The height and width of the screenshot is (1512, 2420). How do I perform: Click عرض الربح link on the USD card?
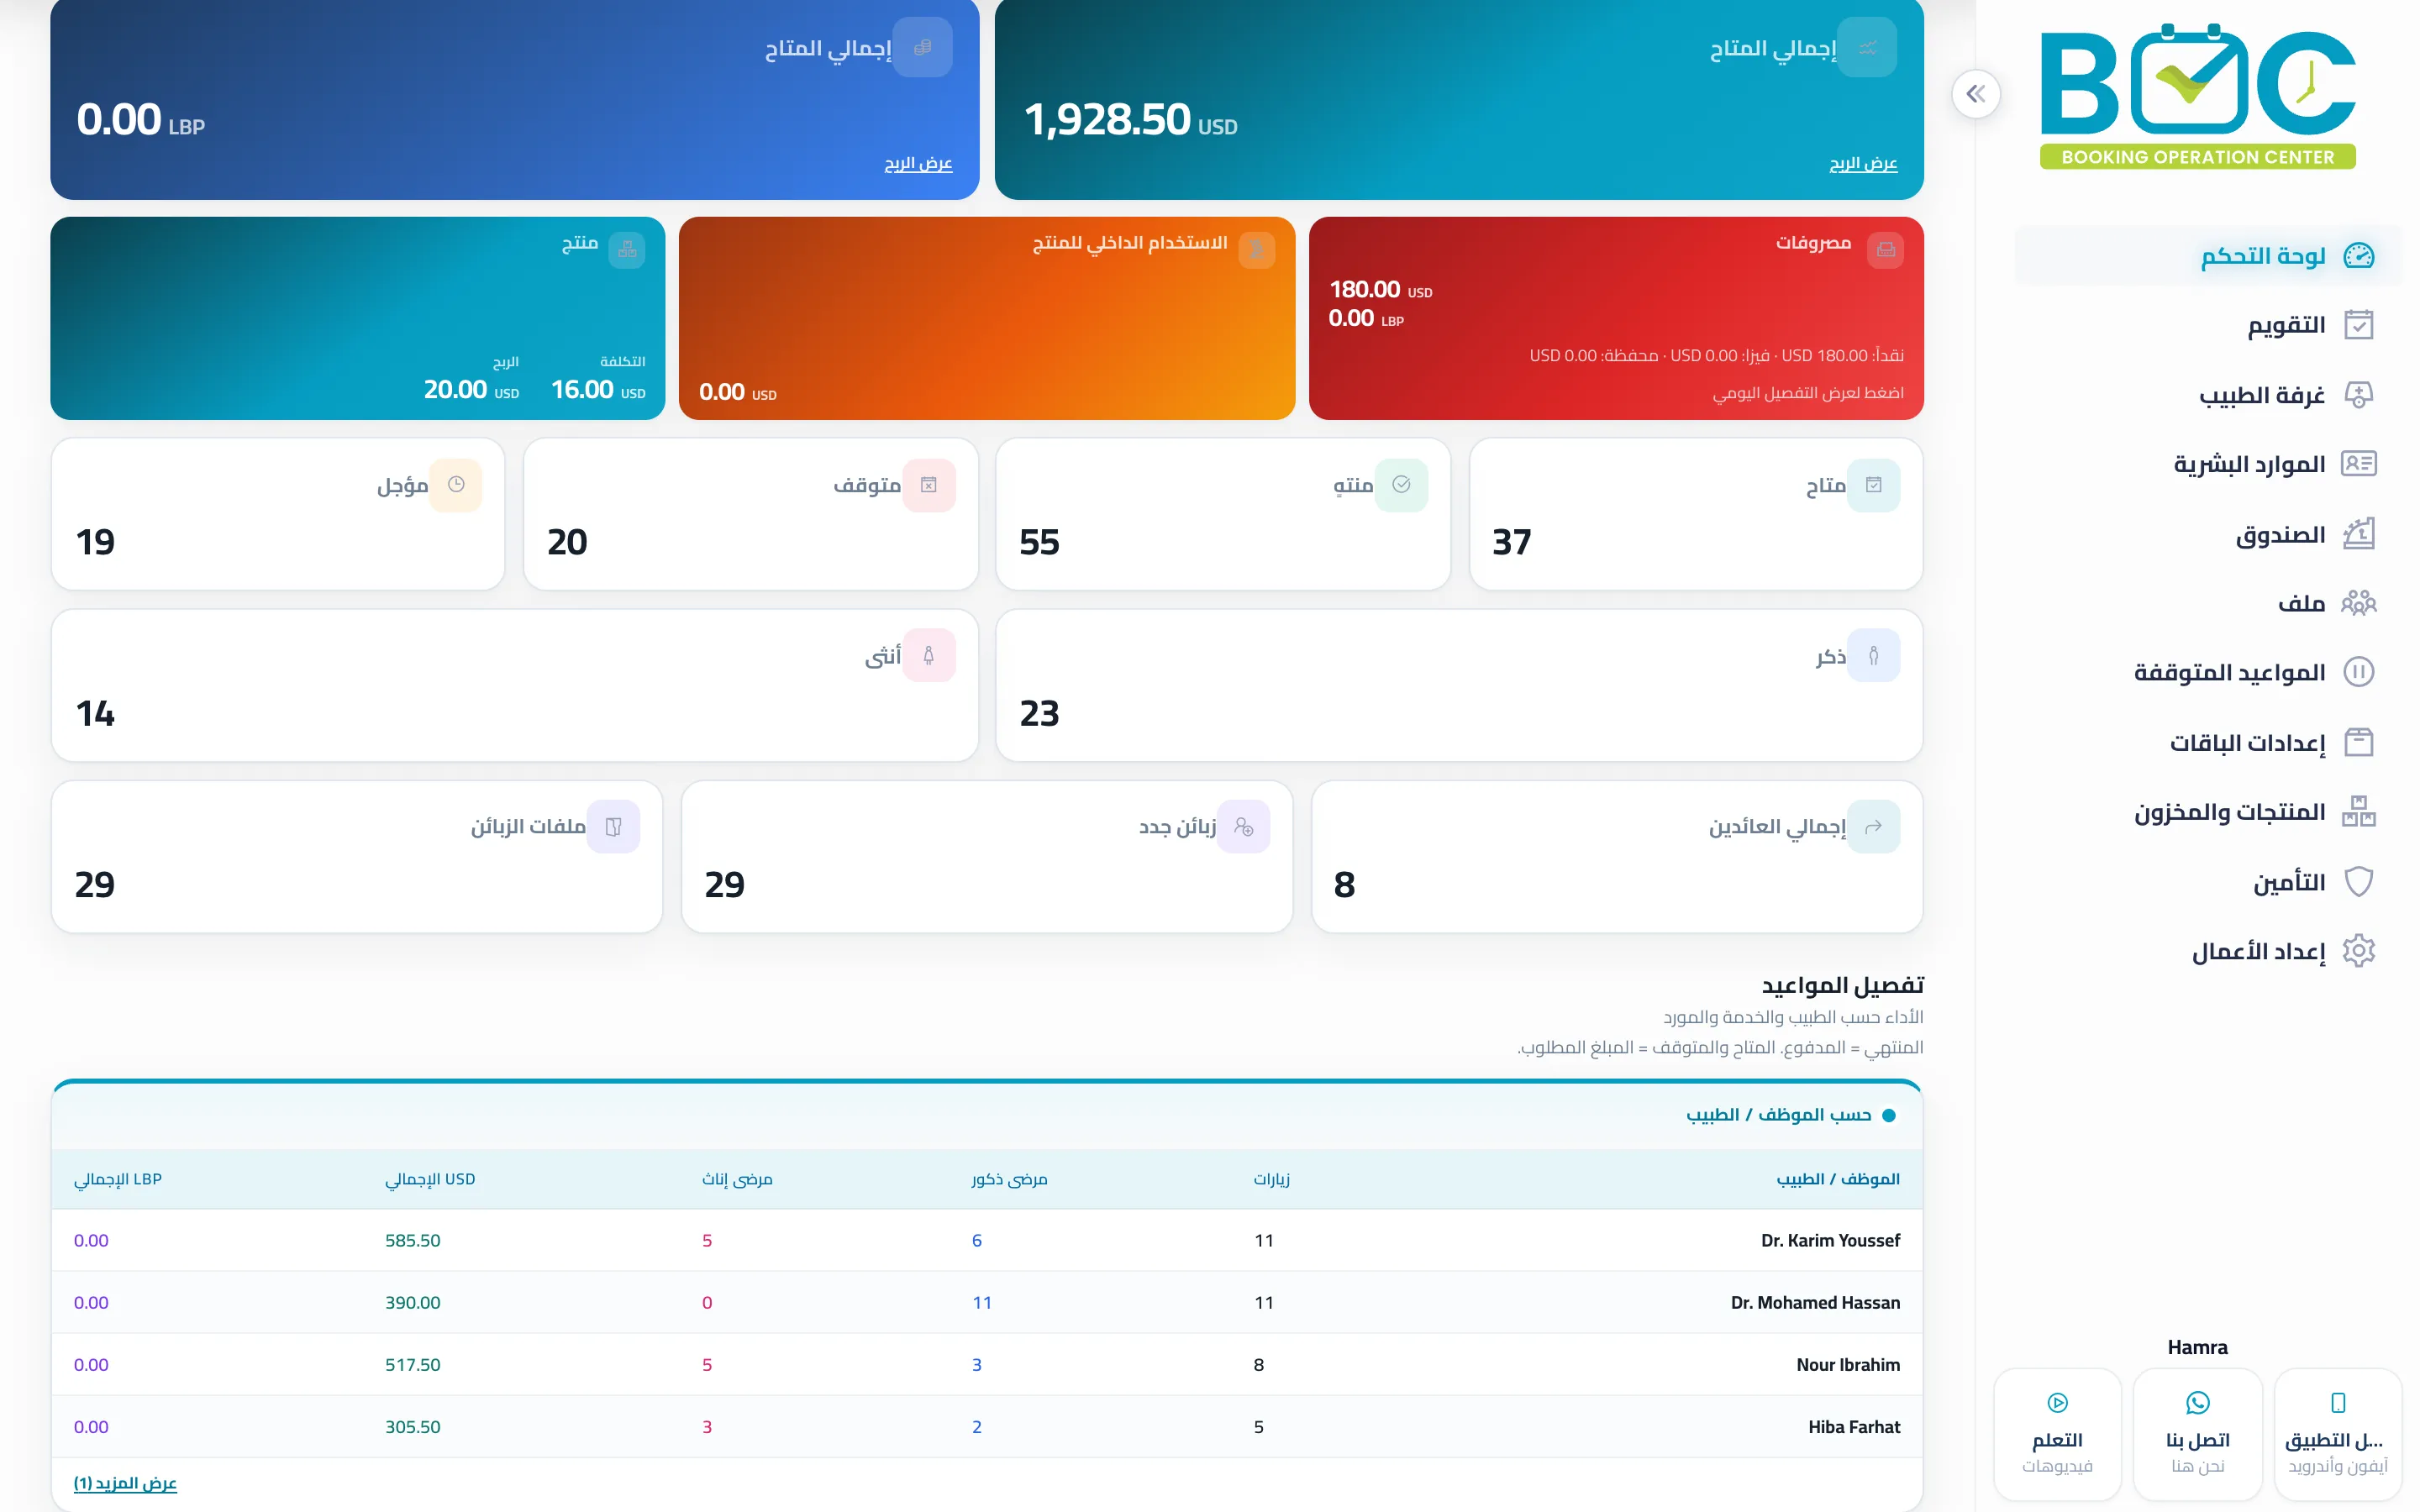pos(1862,163)
